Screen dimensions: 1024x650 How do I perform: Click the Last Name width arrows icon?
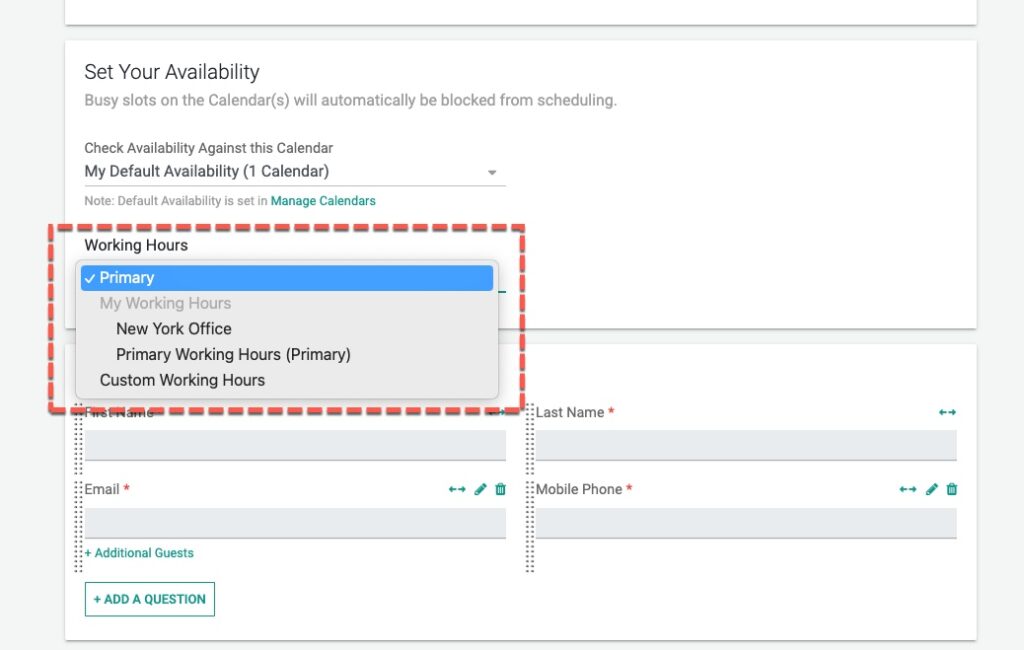pyautogui.click(x=947, y=412)
